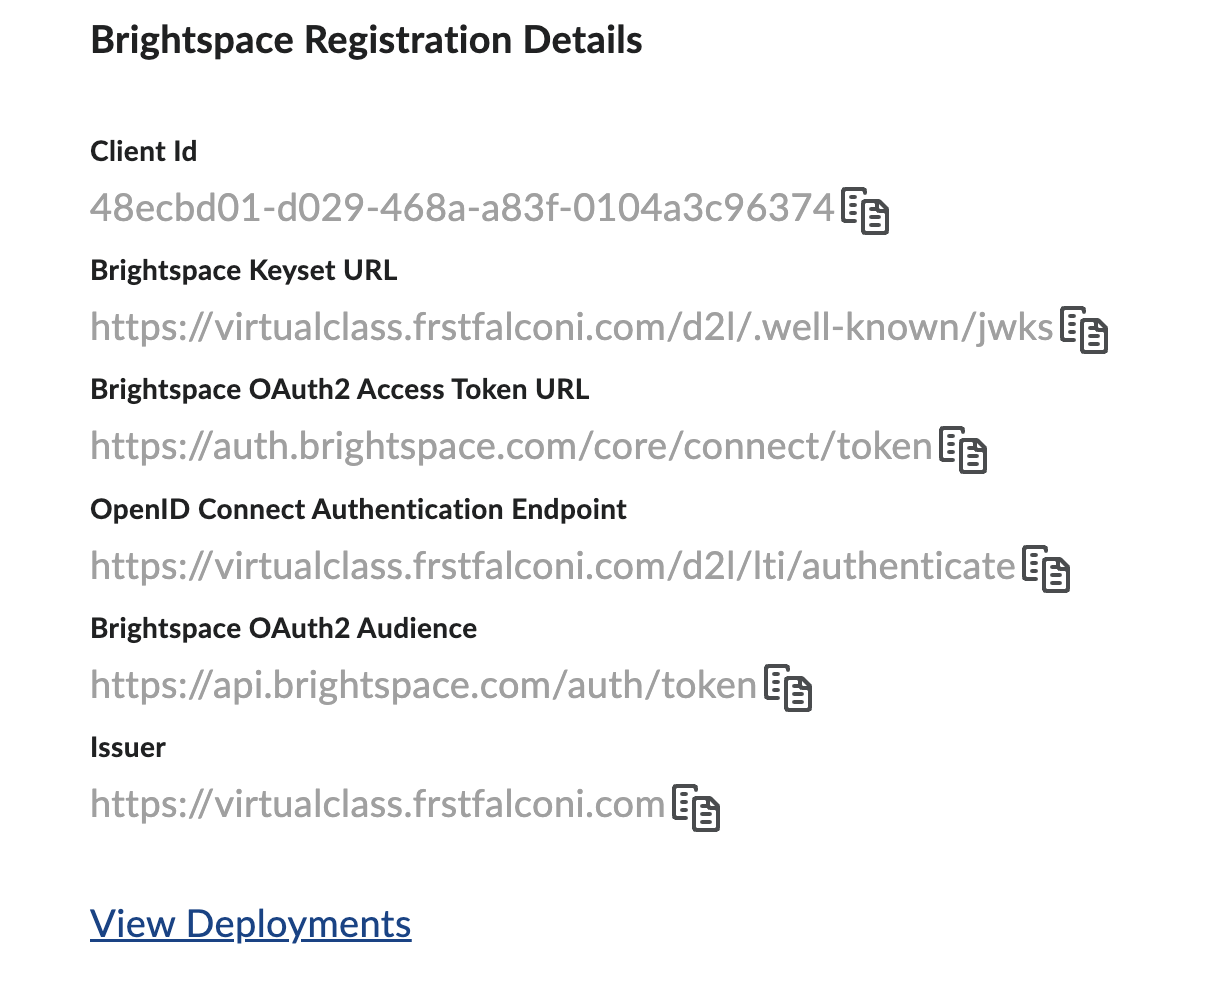
Task: Click the auth.brightspace.com token URL text
Action: coord(511,446)
